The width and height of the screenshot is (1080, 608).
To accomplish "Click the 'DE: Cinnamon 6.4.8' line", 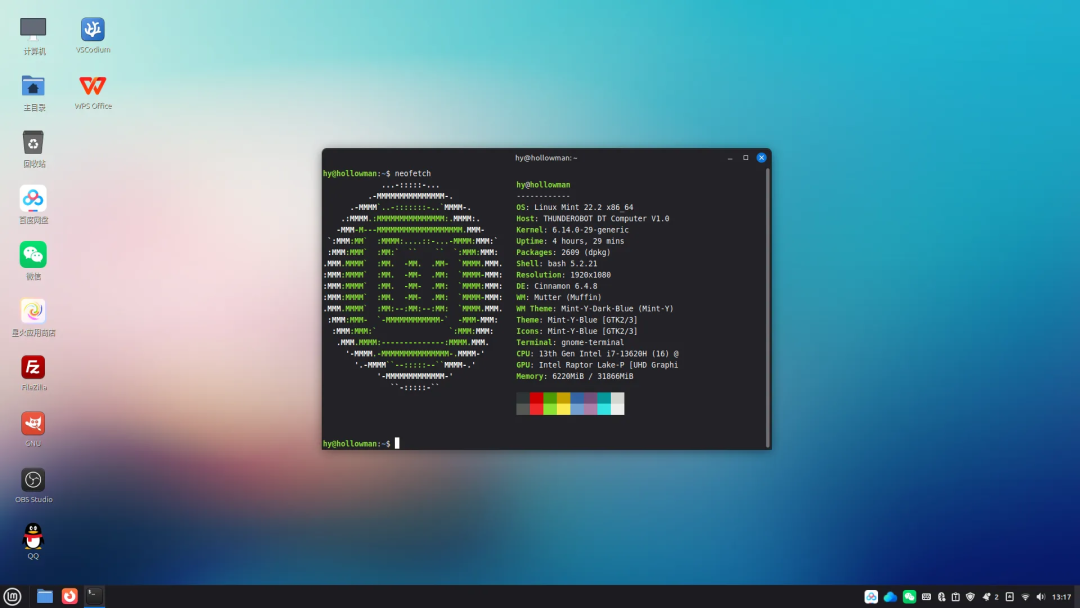I will pyautogui.click(x=557, y=286).
